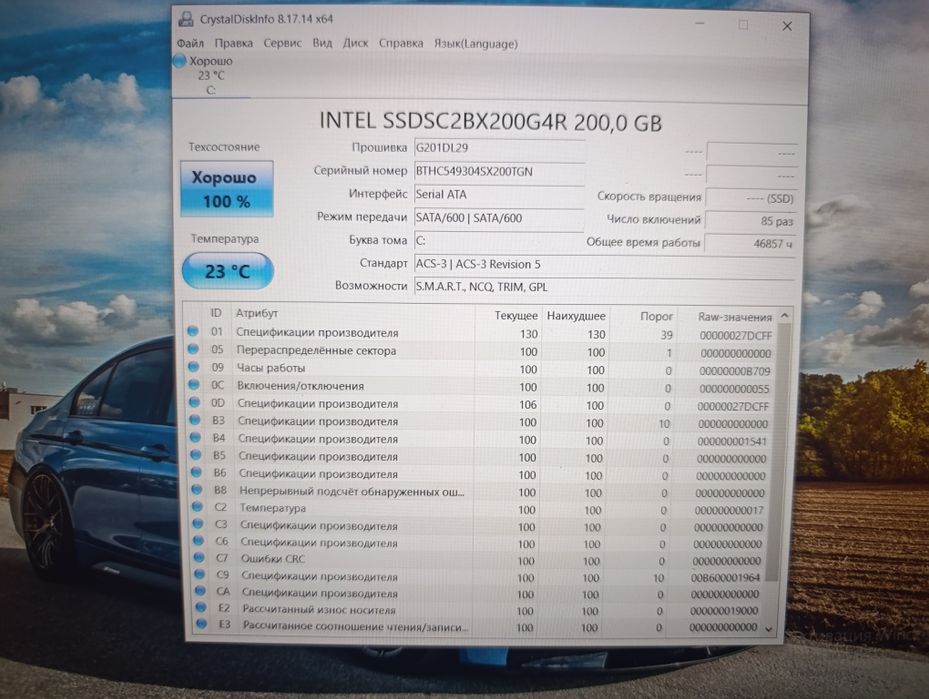Click the Стандарт field ACS-3 Revision 5
The width and height of the screenshot is (929, 699).
click(x=604, y=265)
